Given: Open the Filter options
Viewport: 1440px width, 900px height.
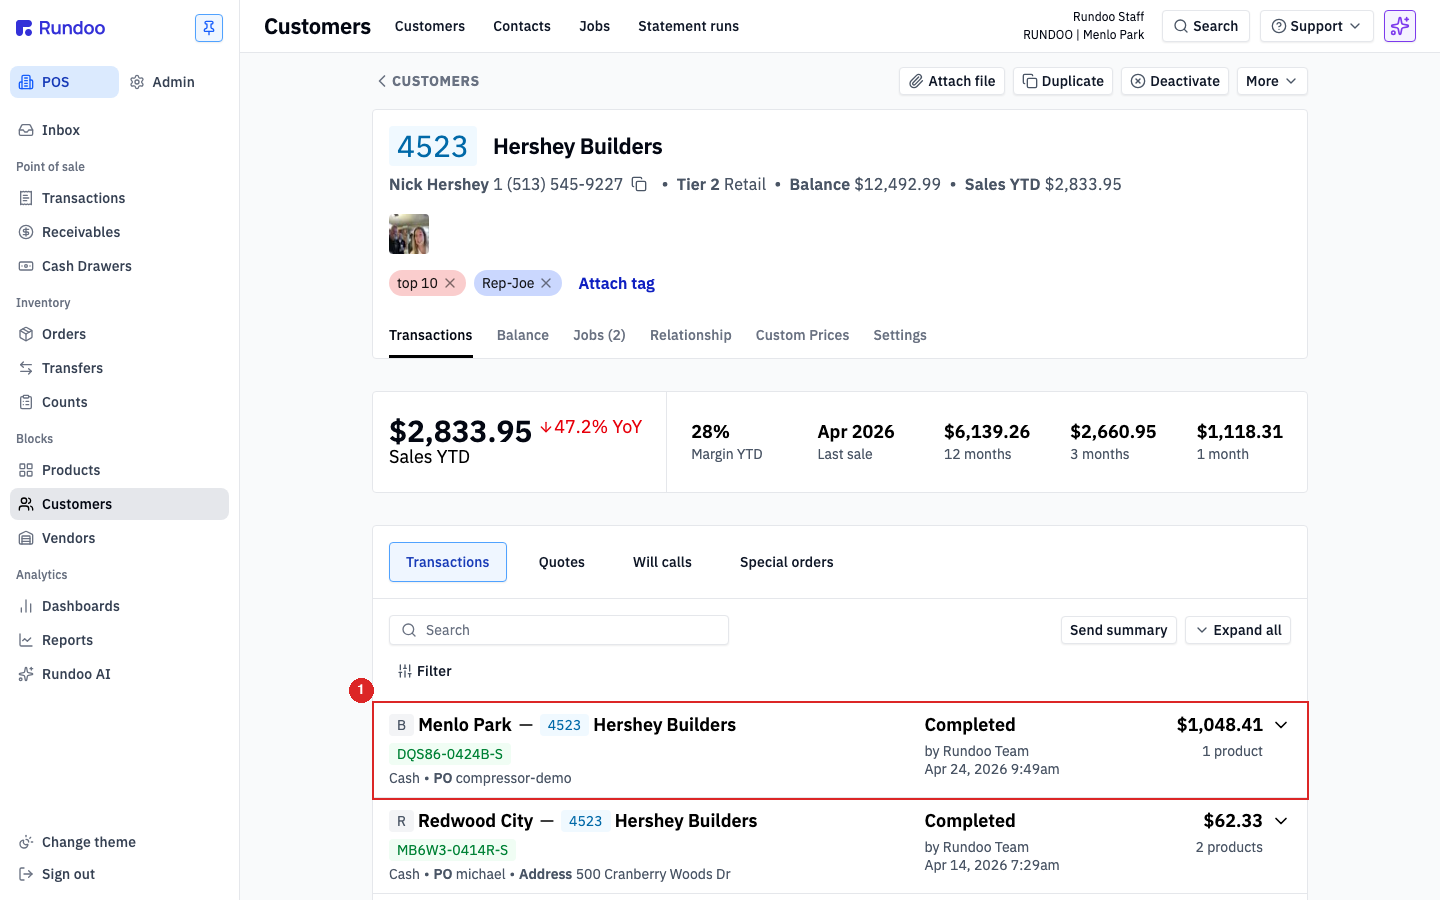Looking at the screenshot, I should pyautogui.click(x=425, y=671).
